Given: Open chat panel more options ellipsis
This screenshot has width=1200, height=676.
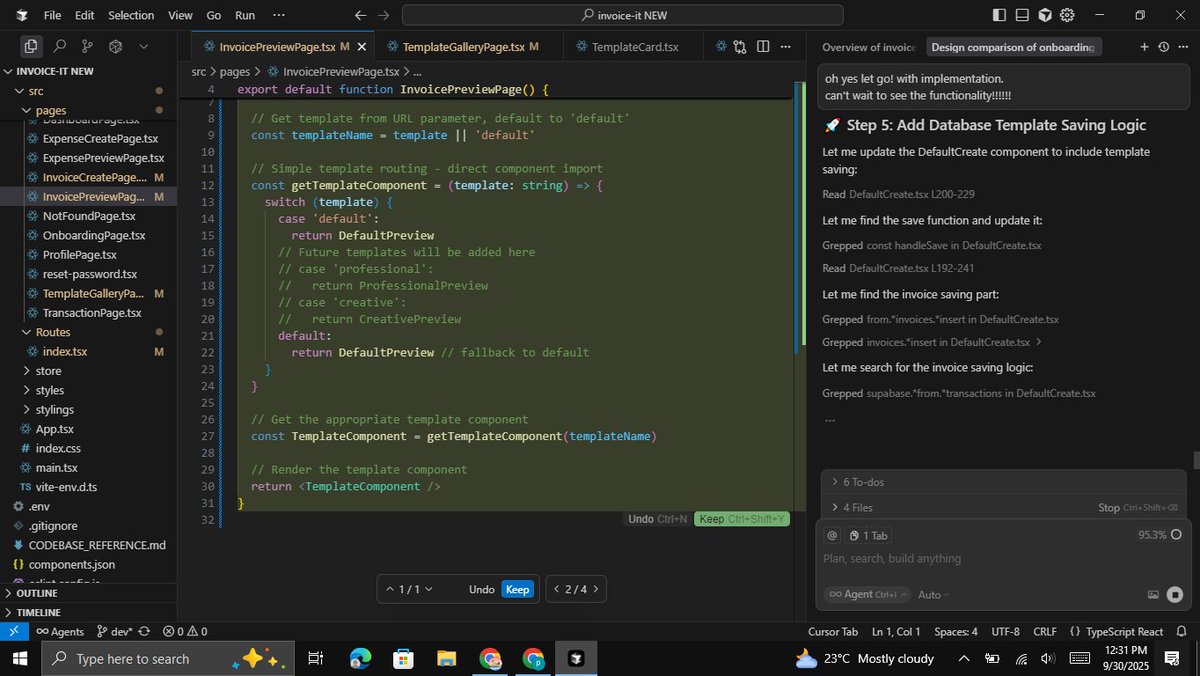Looking at the screenshot, I should tap(1183, 47).
